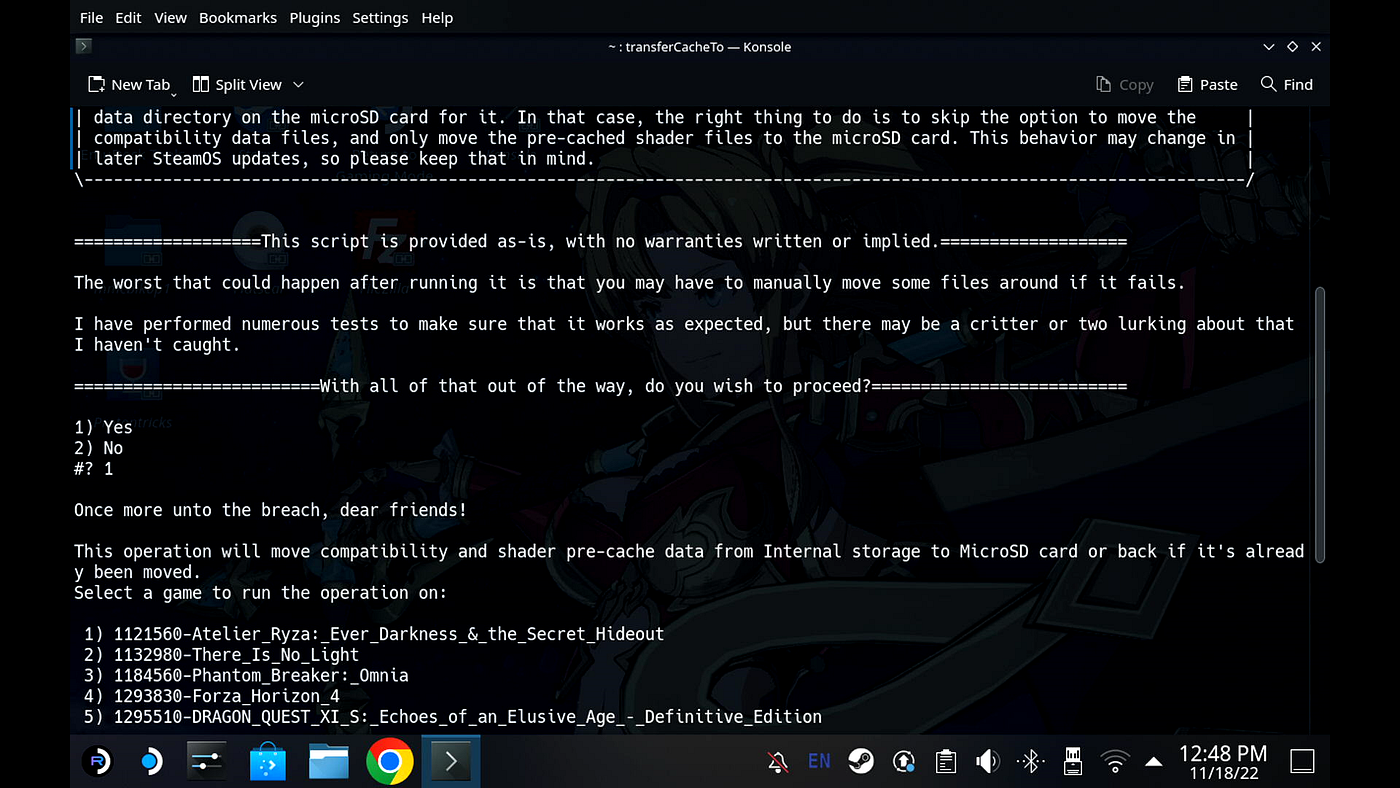Expand hidden system tray icons arrow

(x=1153, y=762)
